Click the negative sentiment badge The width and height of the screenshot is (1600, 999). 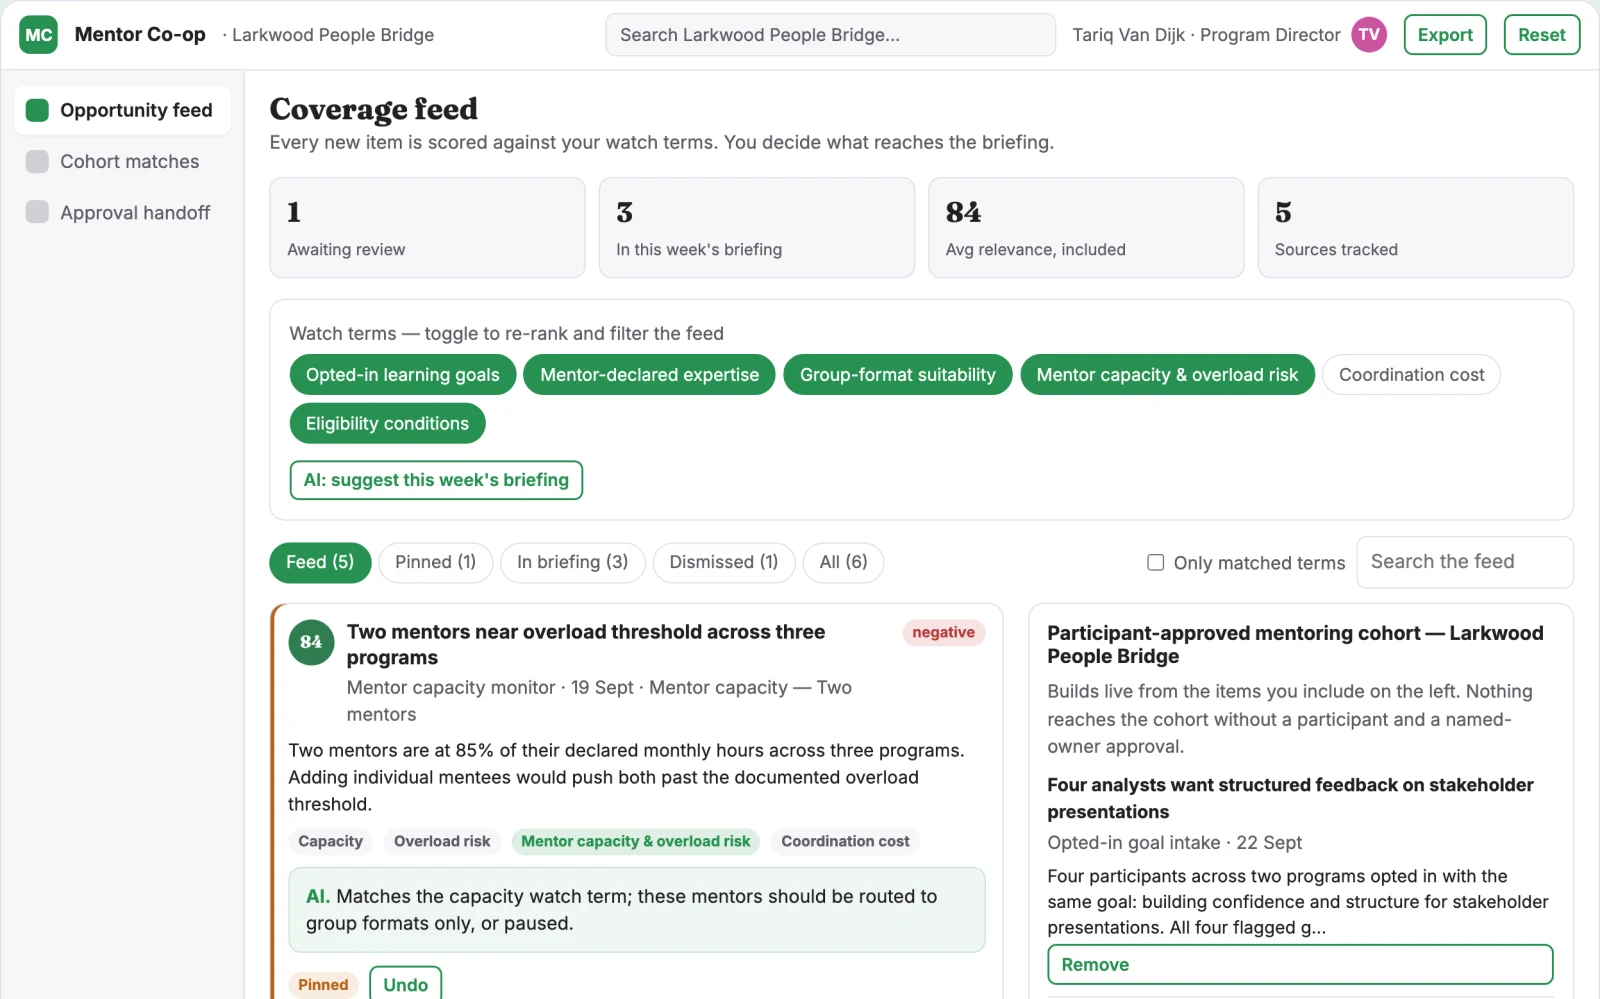pos(943,633)
